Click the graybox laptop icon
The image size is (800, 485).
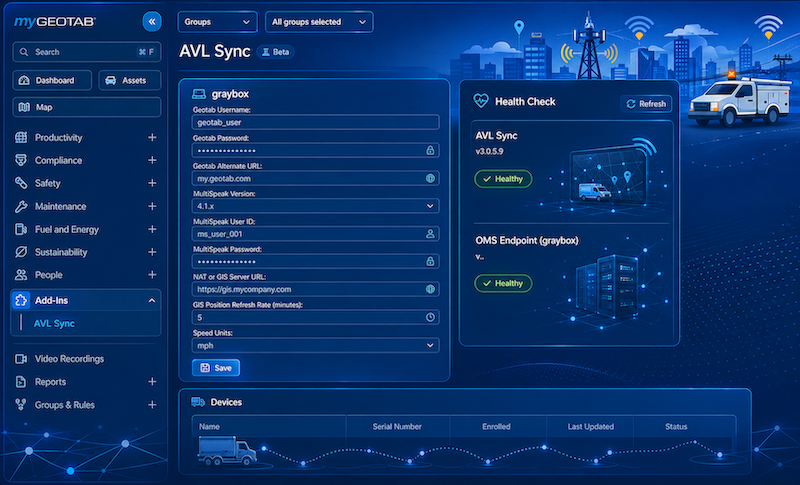point(198,94)
